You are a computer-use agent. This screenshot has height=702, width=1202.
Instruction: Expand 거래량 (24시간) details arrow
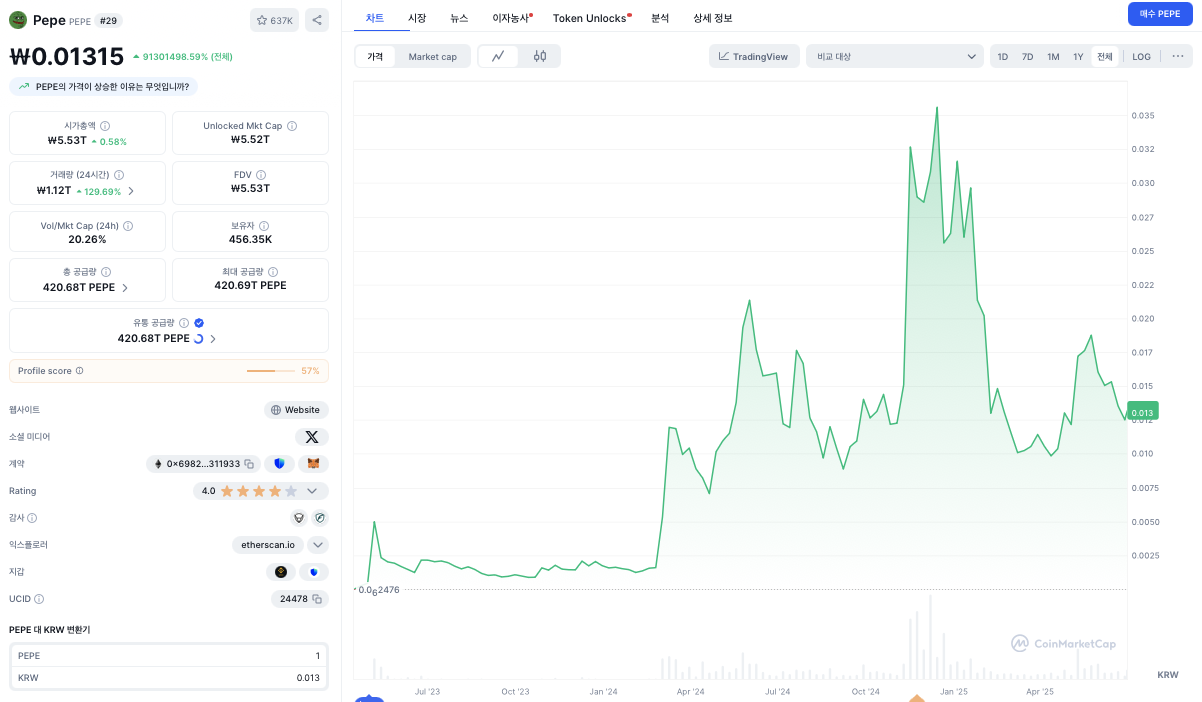(131, 191)
